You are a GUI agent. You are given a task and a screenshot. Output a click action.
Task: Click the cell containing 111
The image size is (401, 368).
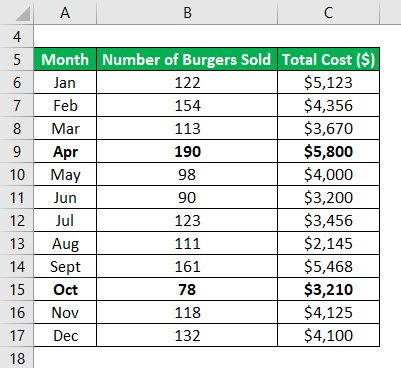(187, 243)
